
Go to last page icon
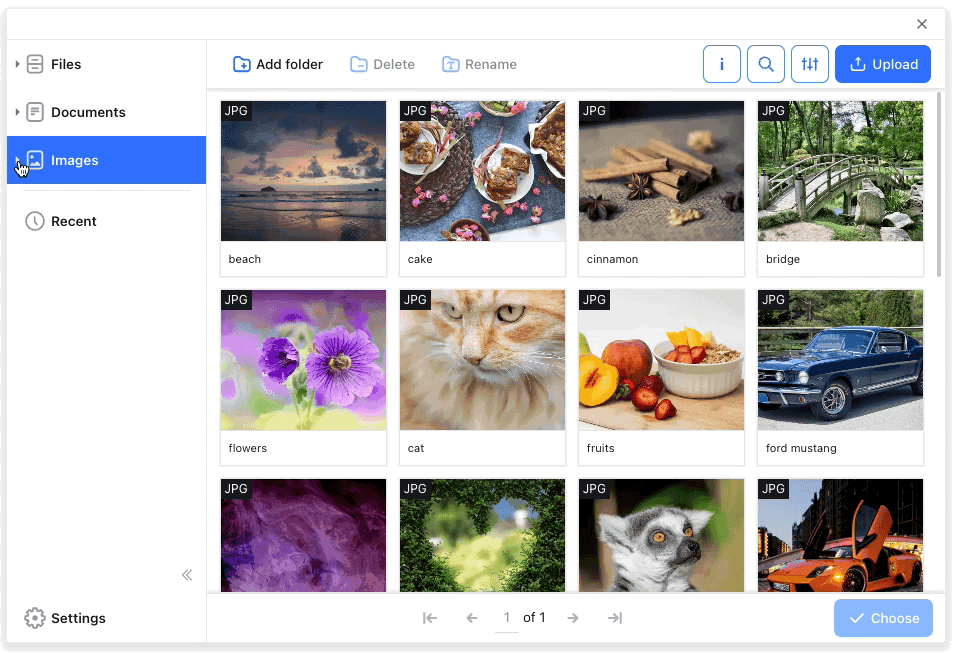pyautogui.click(x=615, y=618)
